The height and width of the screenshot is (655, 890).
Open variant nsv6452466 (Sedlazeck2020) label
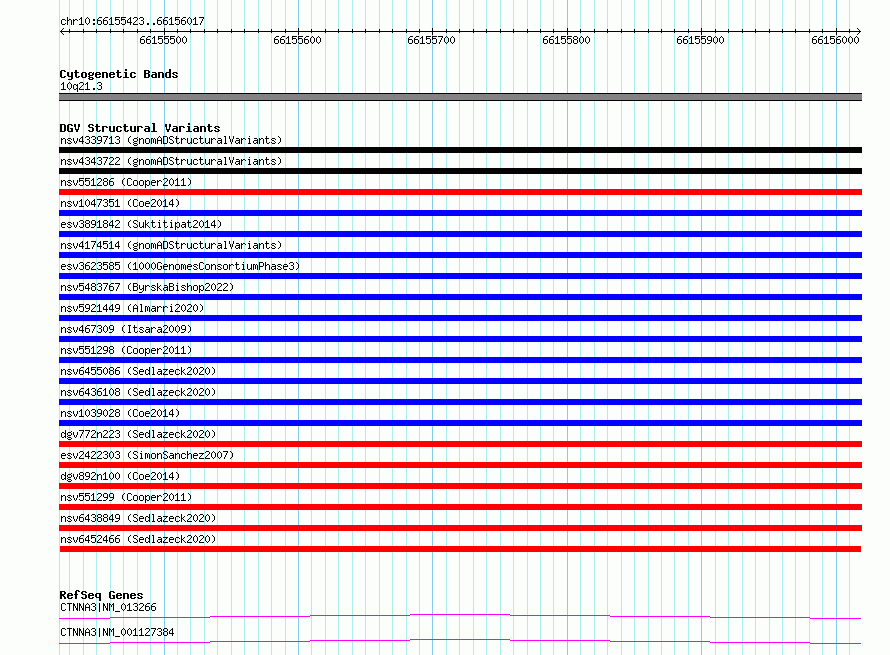pyautogui.click(x=138, y=539)
